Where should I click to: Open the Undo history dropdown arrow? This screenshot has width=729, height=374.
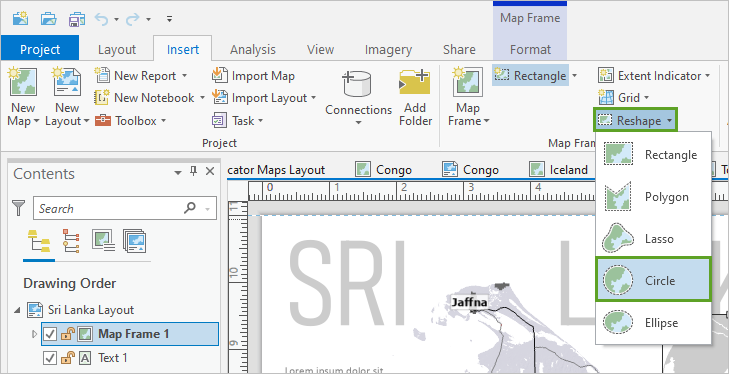[116, 20]
